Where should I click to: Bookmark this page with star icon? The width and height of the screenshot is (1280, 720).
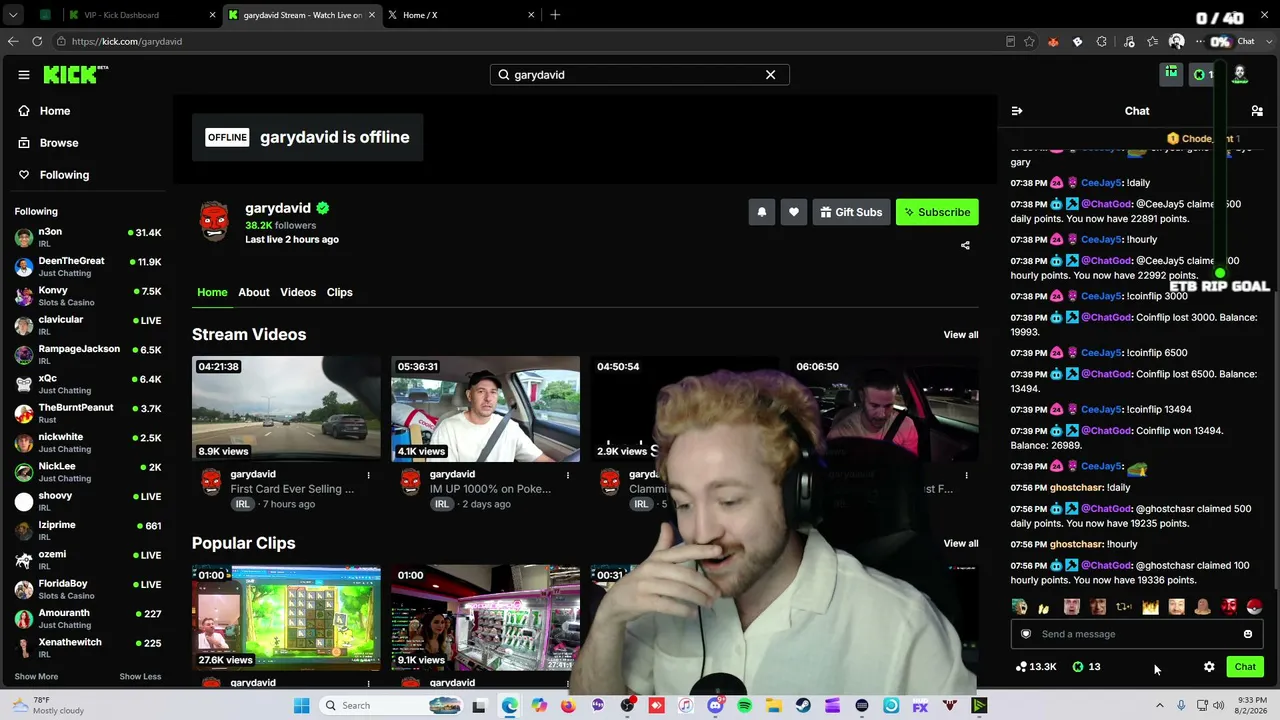(1029, 41)
